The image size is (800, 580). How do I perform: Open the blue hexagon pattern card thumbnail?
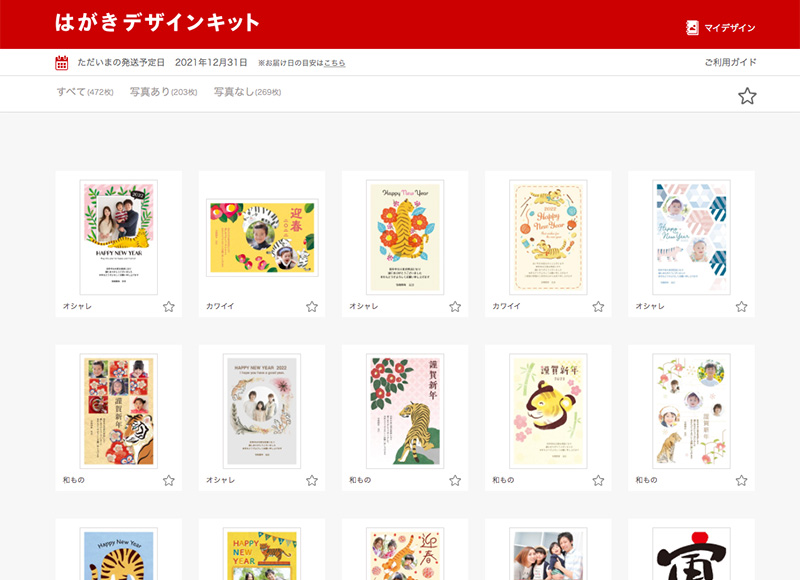click(x=691, y=237)
